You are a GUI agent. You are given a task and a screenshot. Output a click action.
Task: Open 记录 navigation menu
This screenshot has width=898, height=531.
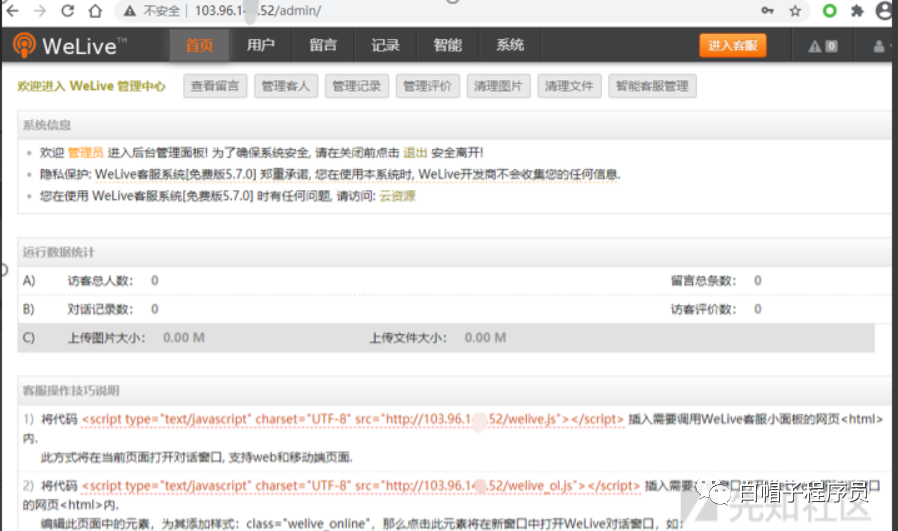(x=385, y=45)
